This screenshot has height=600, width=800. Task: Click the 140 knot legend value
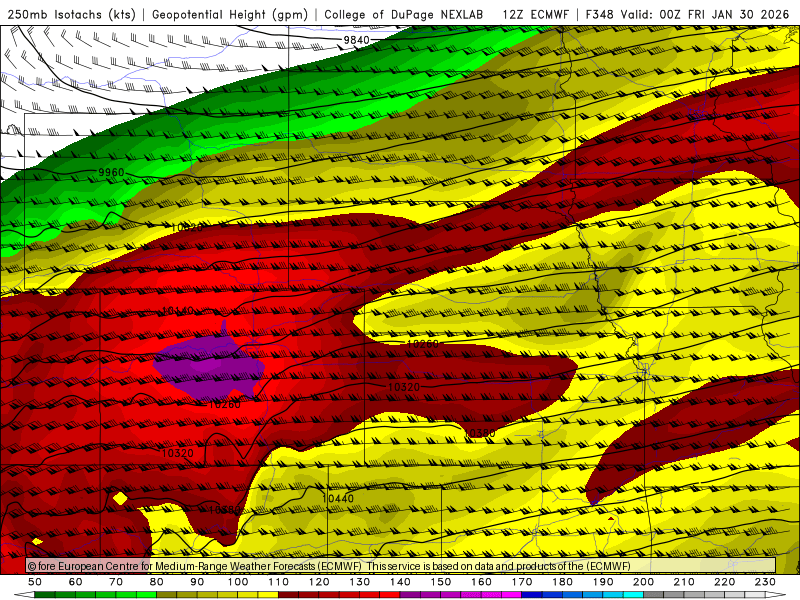[x=400, y=582]
